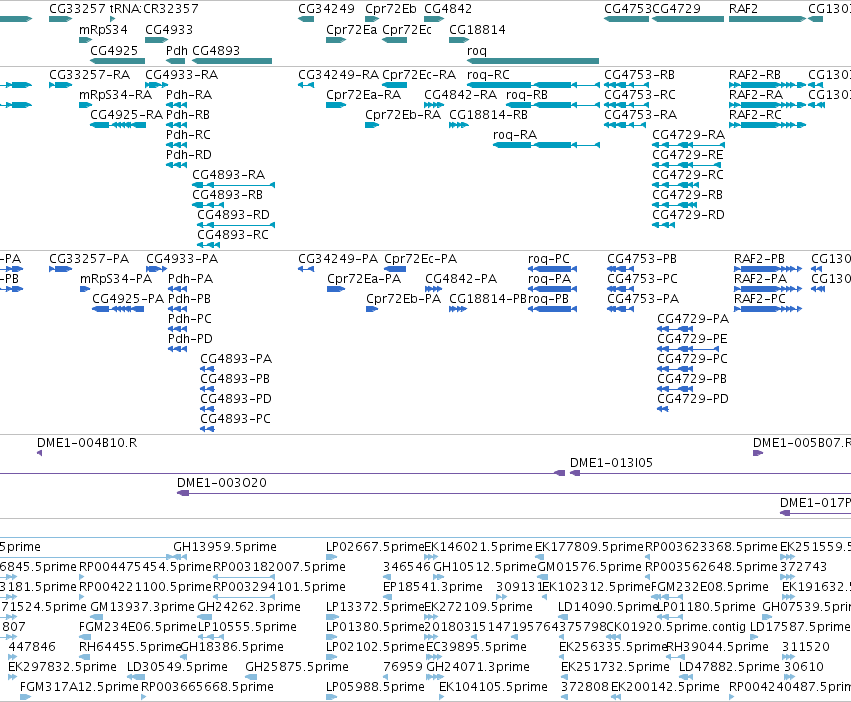Select the CG34249 gene label
This screenshot has height=702, width=851.
pyautogui.click(x=326, y=9)
